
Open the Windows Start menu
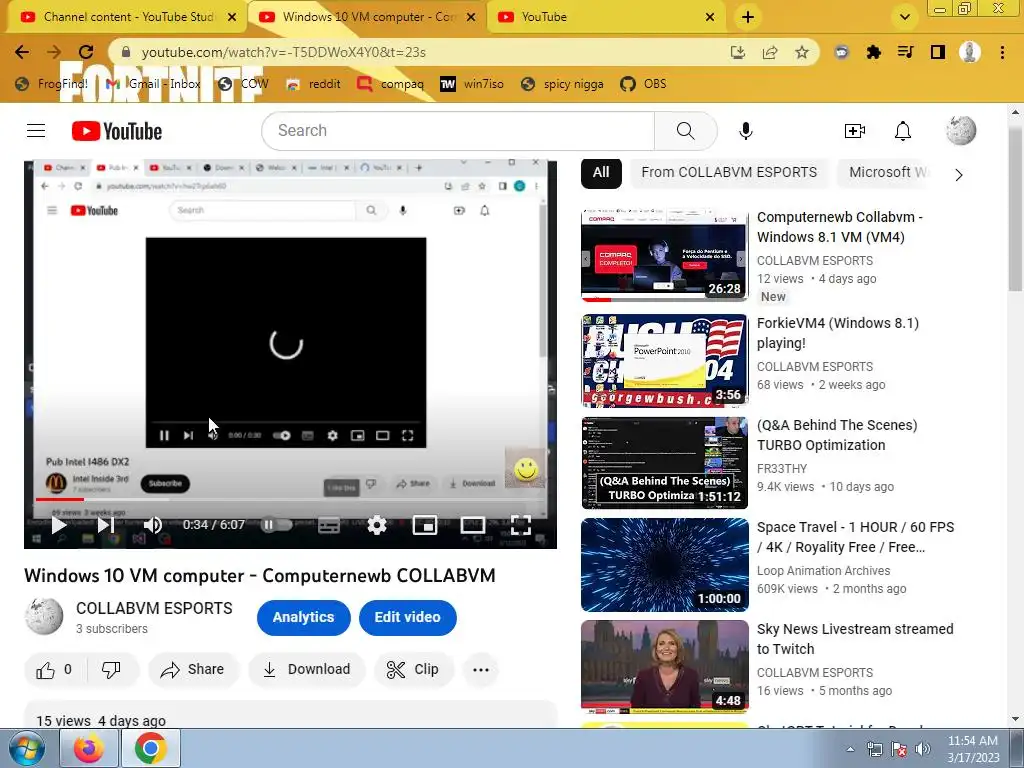(x=27, y=748)
